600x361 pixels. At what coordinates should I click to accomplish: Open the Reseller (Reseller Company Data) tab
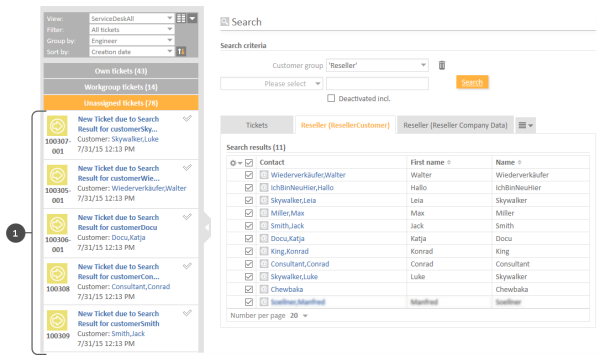click(455, 125)
